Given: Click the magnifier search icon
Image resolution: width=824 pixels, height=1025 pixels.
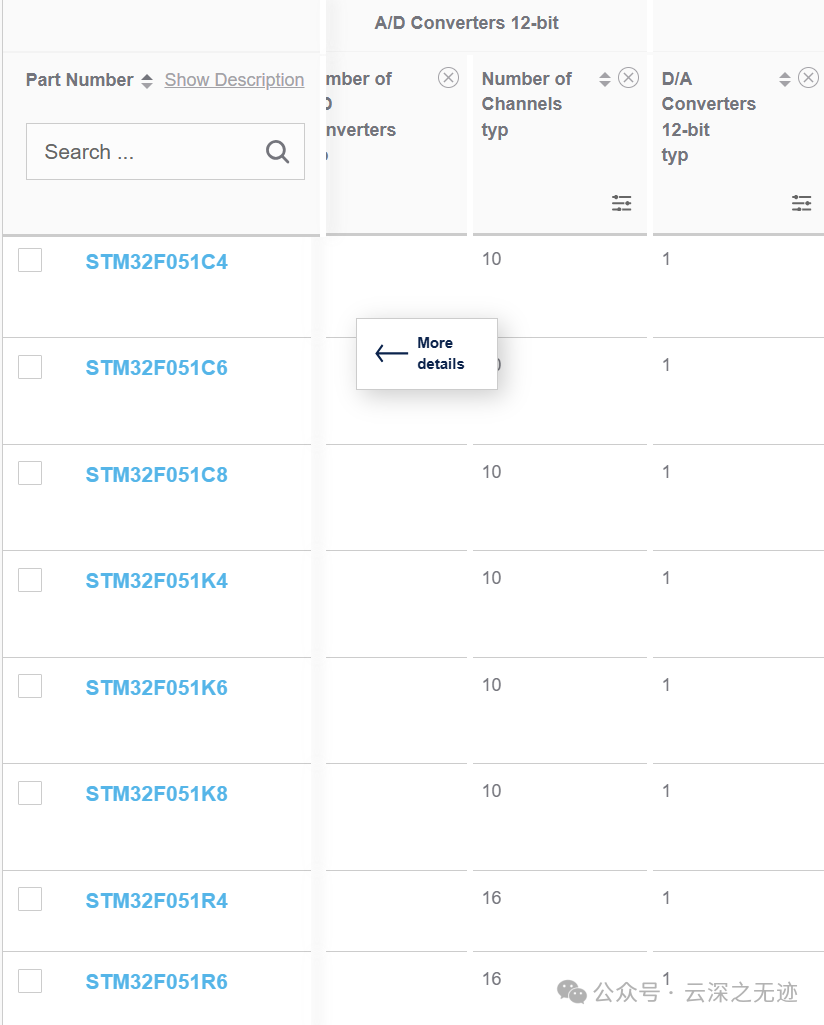Looking at the screenshot, I should pyautogui.click(x=277, y=152).
